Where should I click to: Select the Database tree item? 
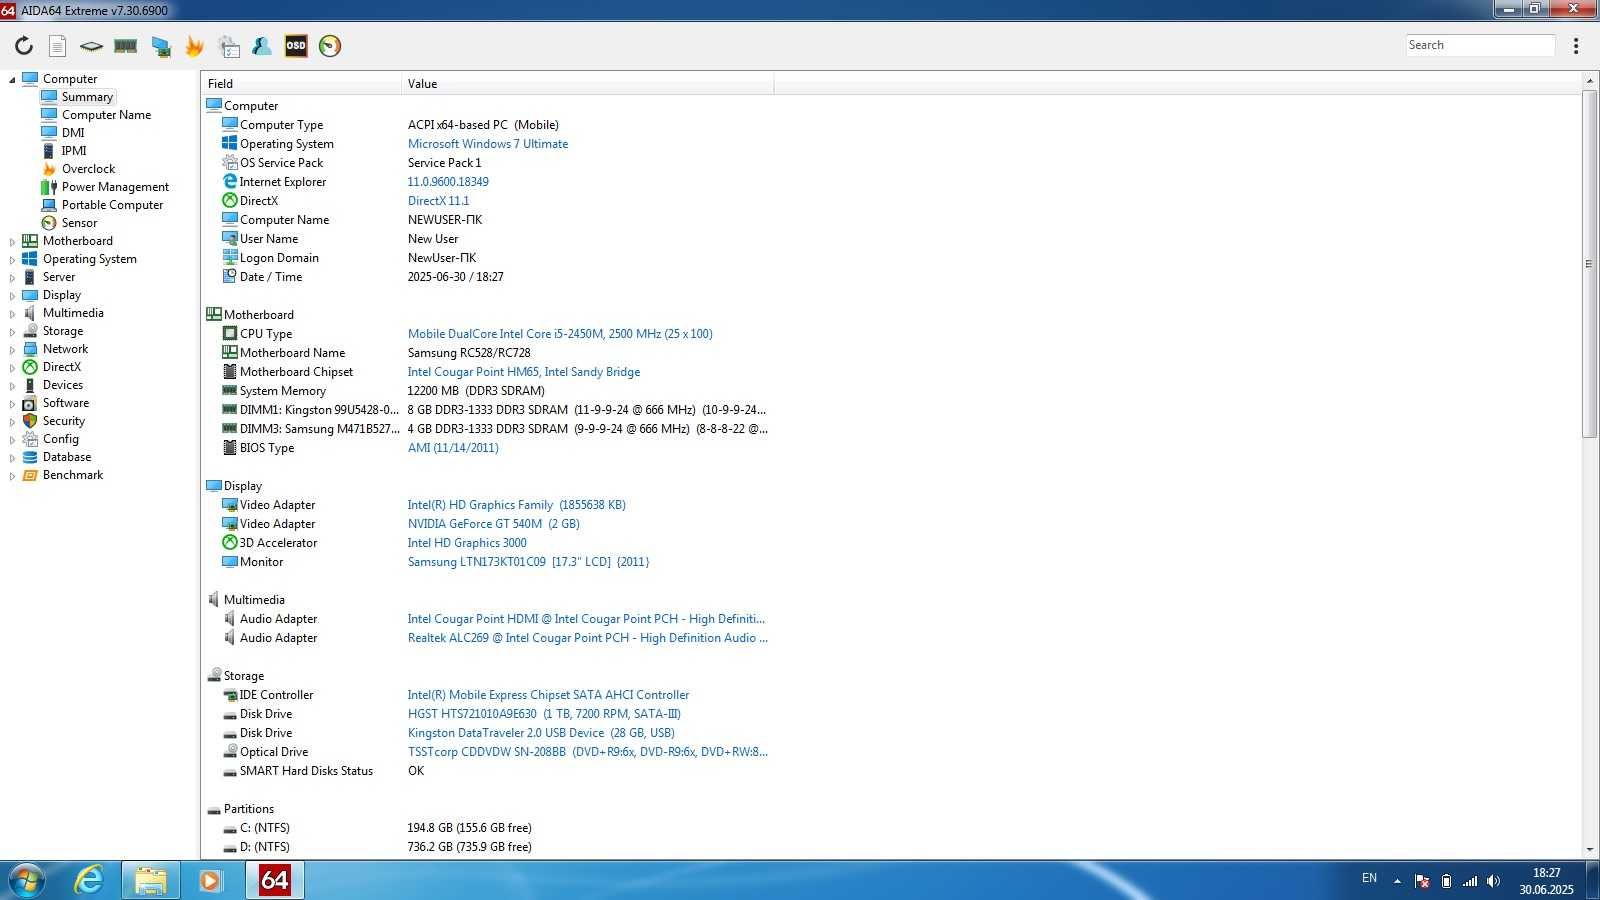(x=66, y=457)
